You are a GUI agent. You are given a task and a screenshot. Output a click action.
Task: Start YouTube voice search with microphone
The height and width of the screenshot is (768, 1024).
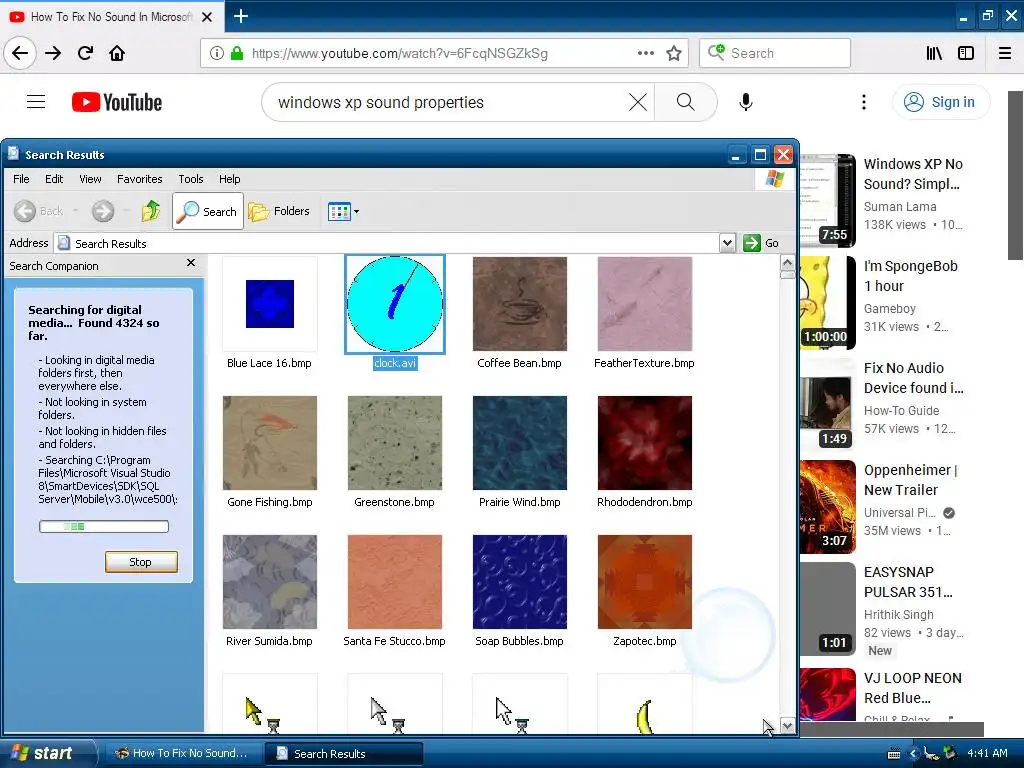pos(746,102)
